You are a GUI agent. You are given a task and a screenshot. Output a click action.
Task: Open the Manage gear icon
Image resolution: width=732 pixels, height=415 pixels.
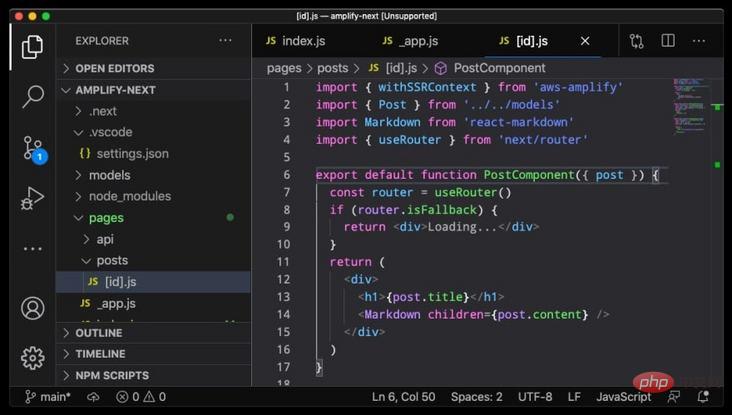(33, 357)
